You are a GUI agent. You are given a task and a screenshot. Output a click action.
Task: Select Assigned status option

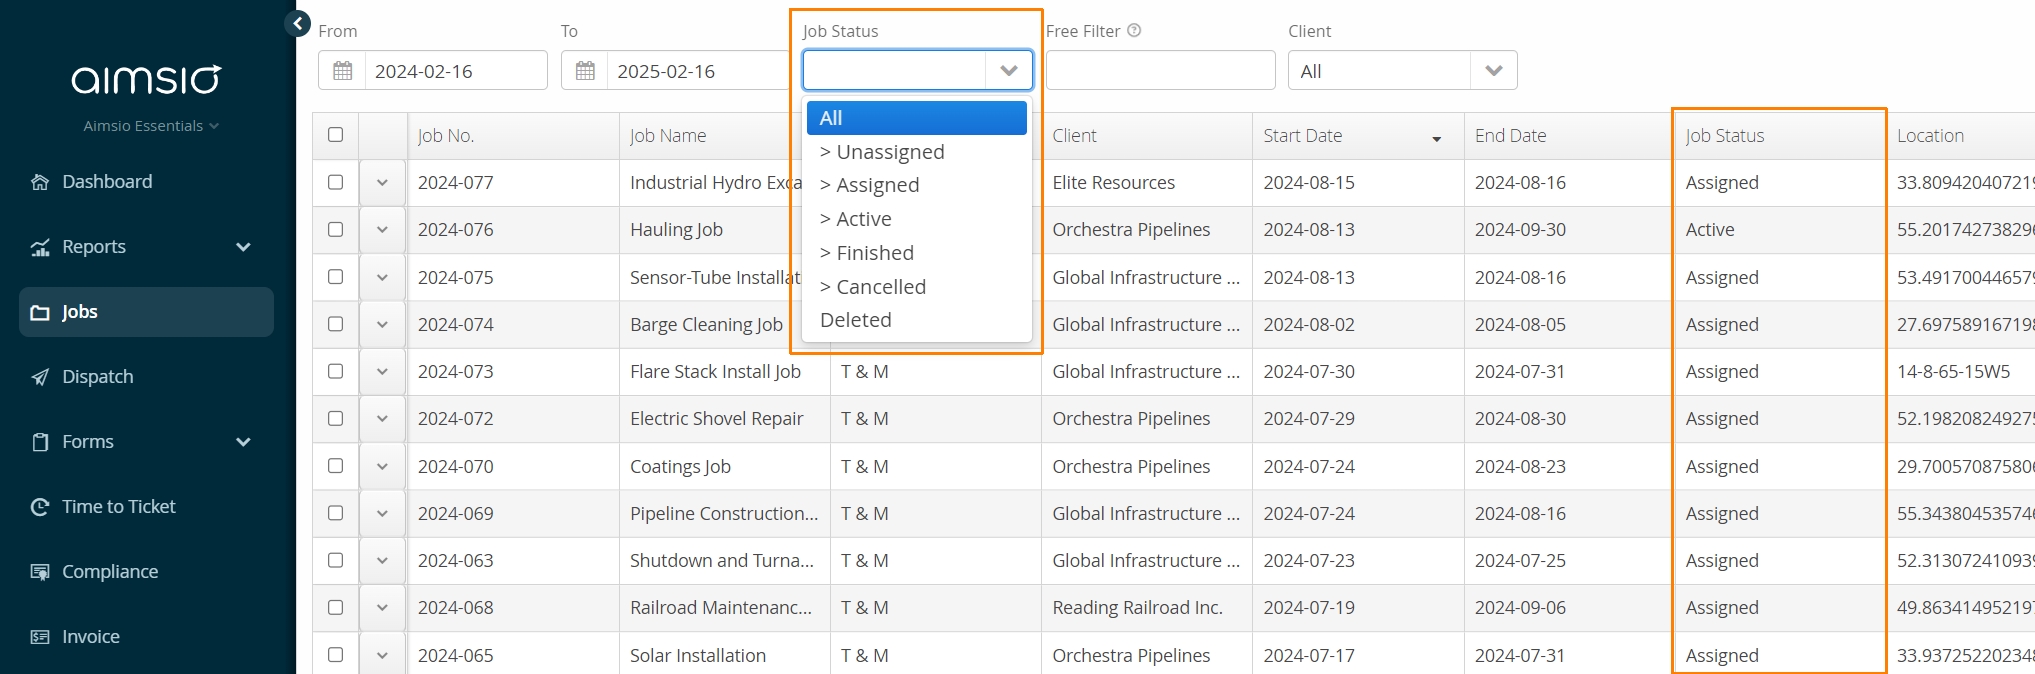(917, 185)
